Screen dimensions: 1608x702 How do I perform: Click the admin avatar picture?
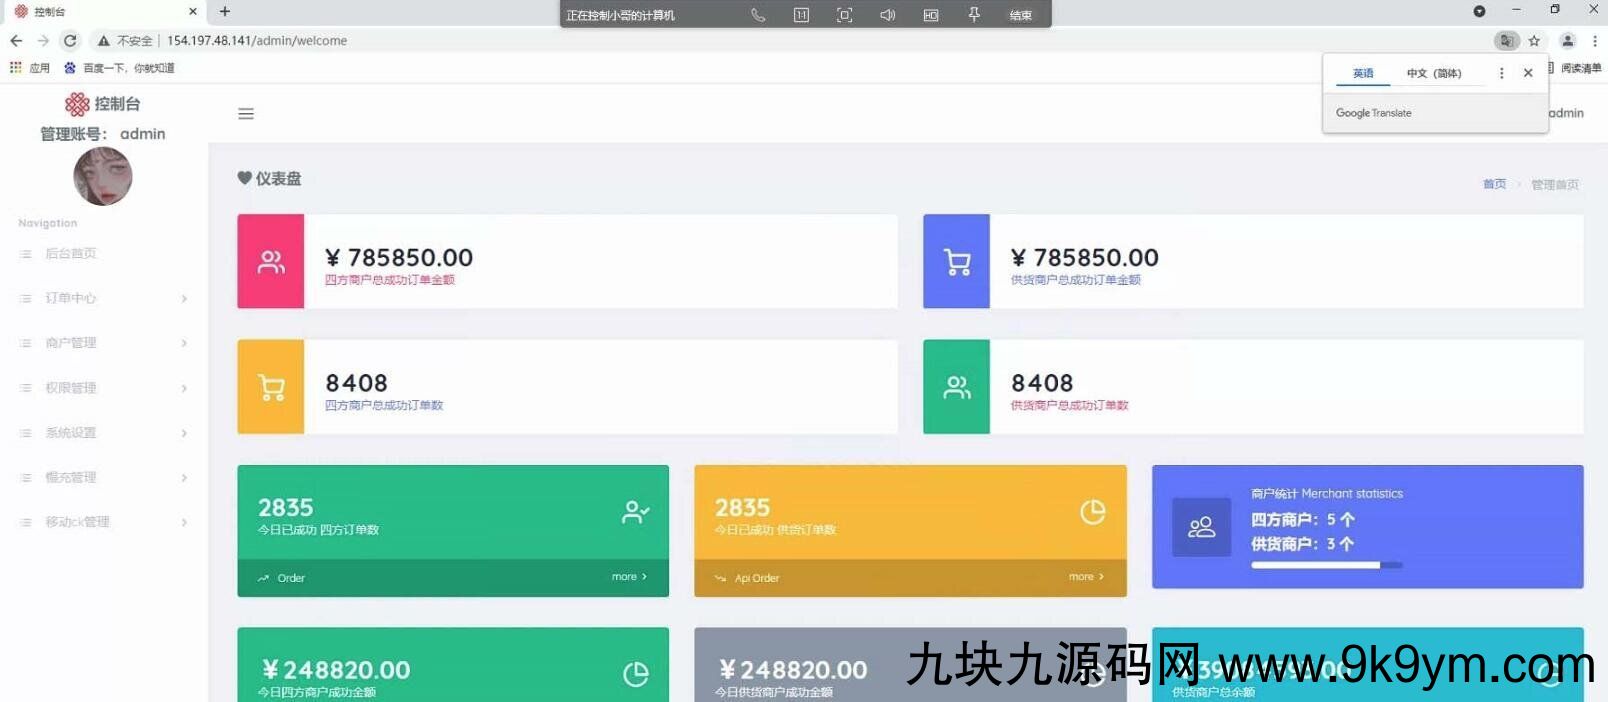click(x=103, y=176)
